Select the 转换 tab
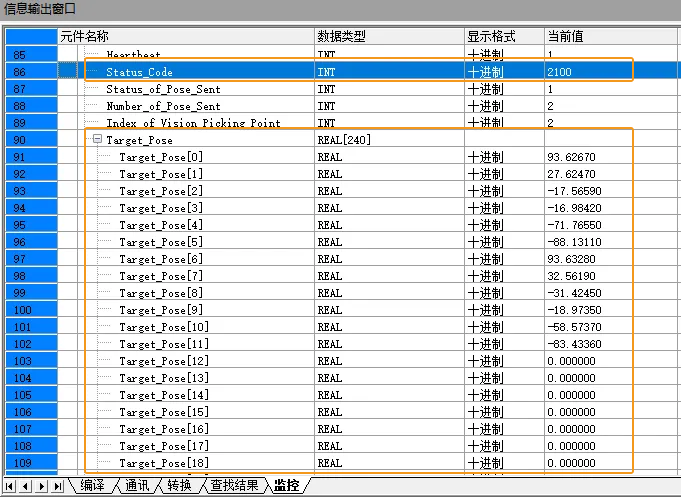681x497 pixels. (x=179, y=485)
